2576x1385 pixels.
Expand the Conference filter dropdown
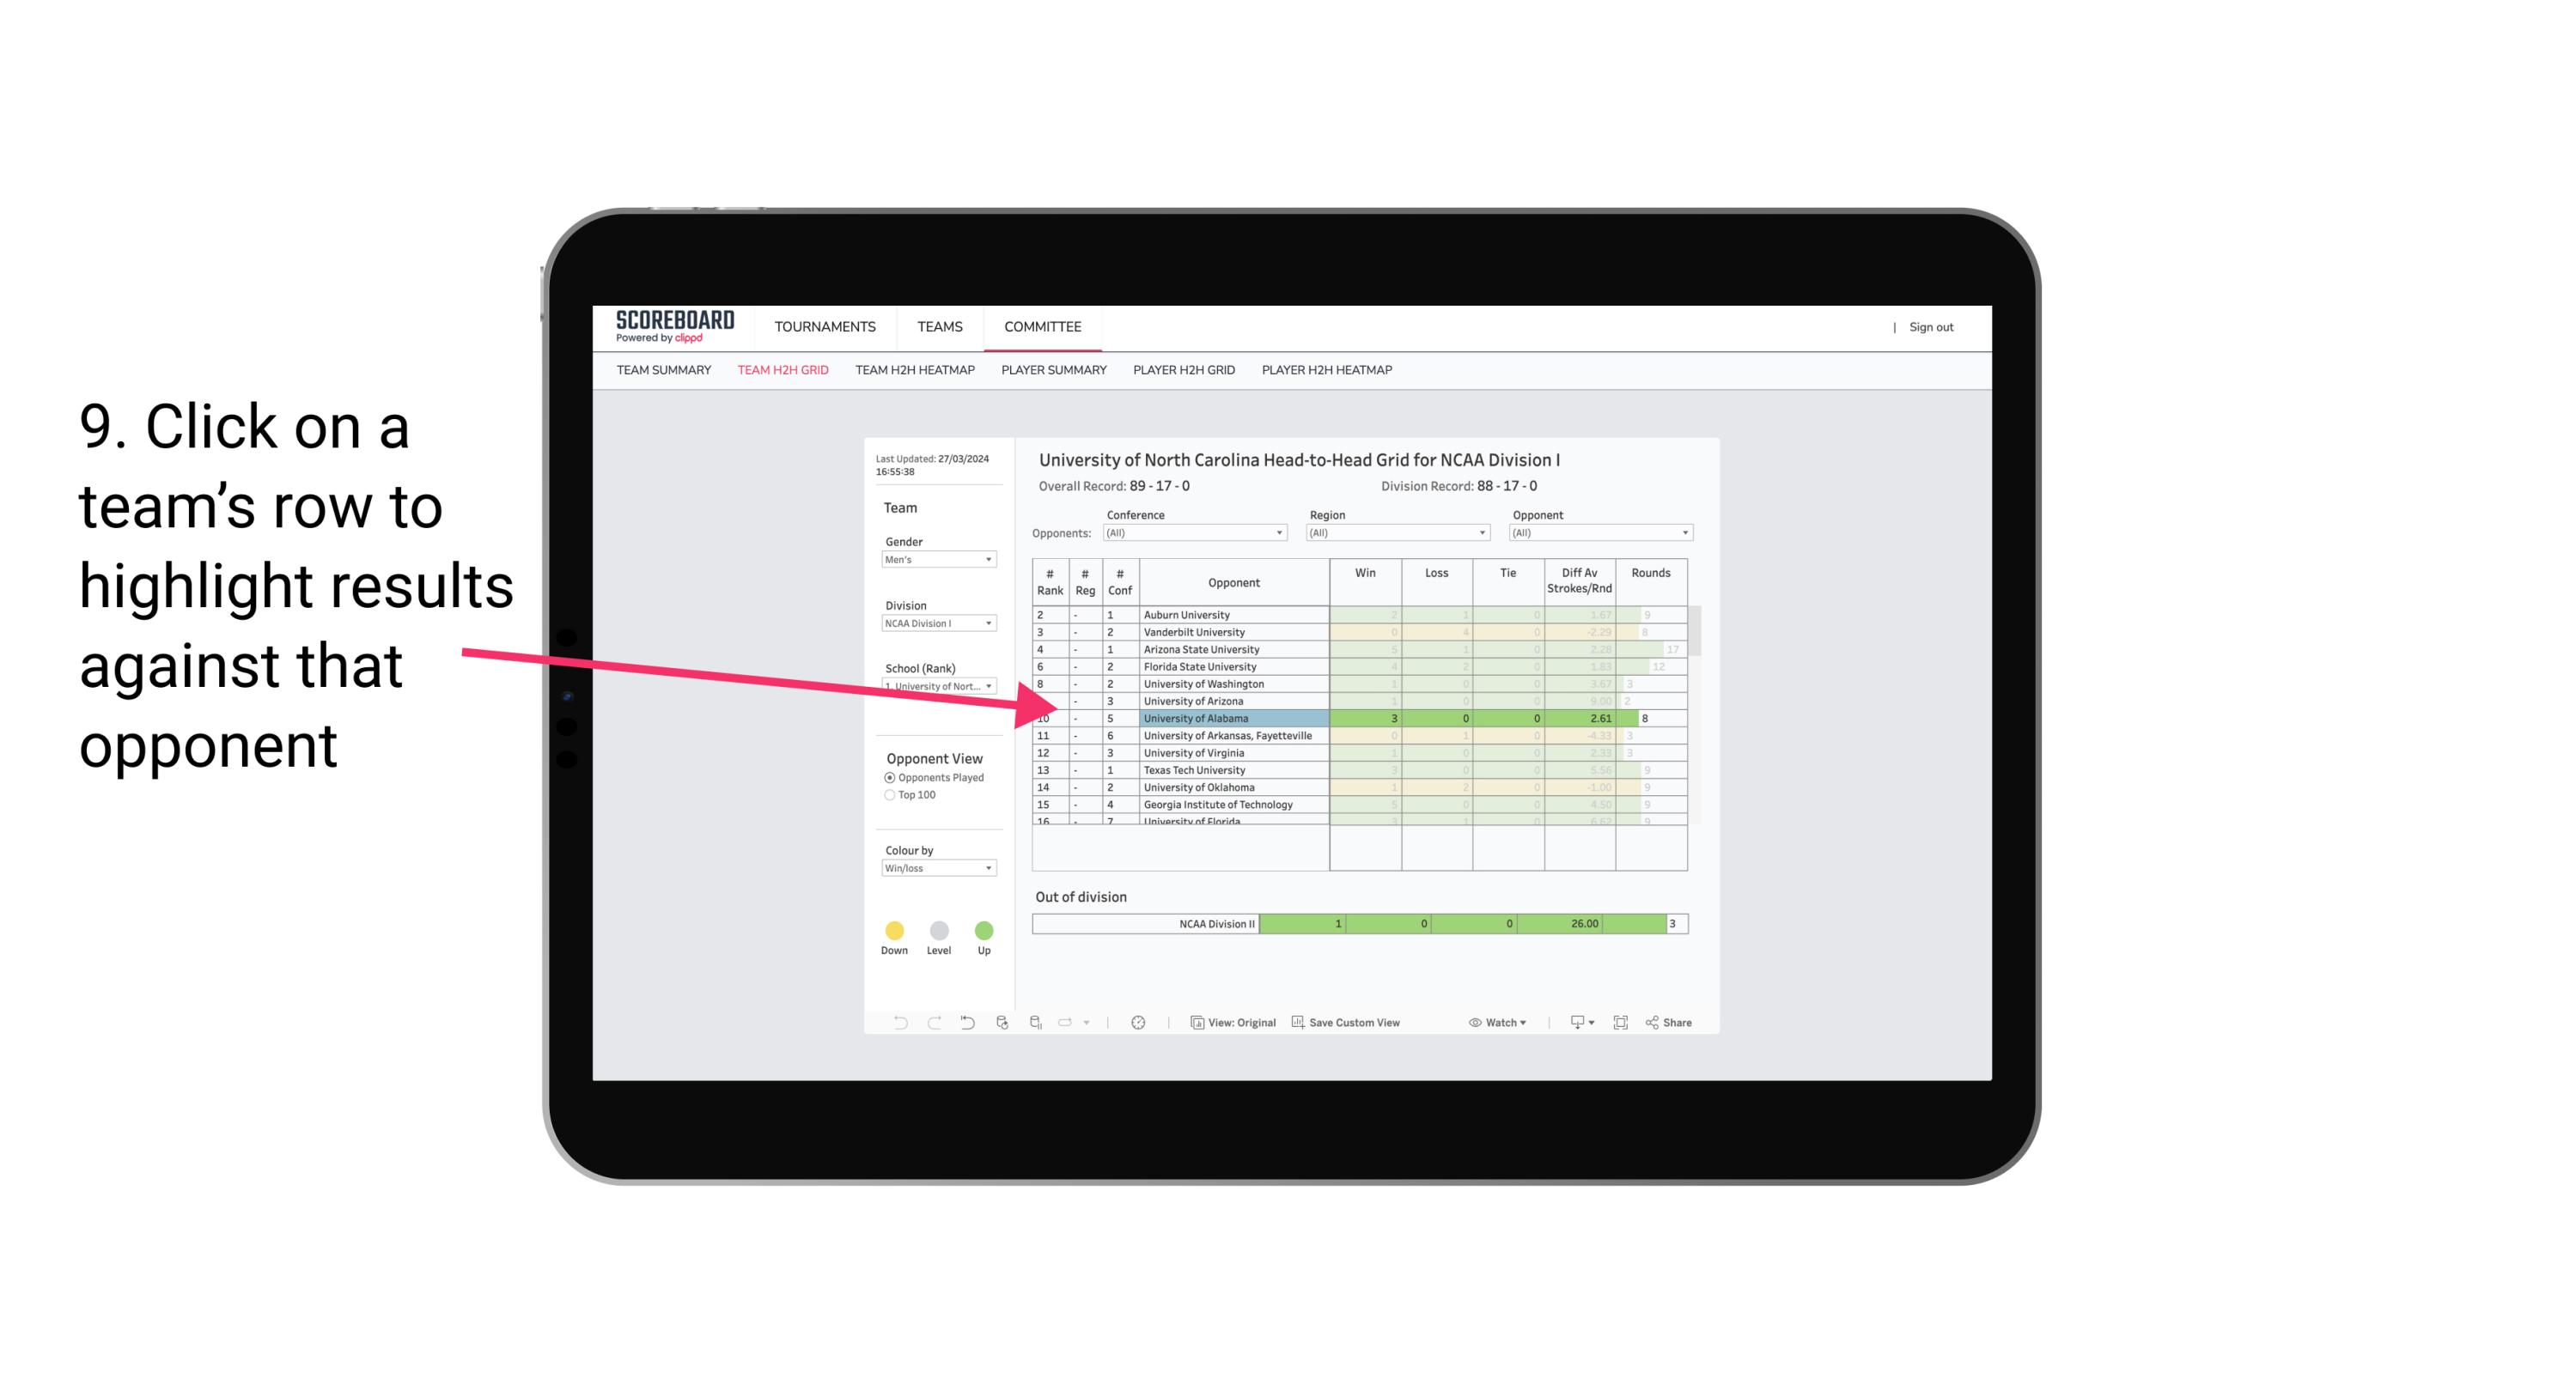point(1280,531)
